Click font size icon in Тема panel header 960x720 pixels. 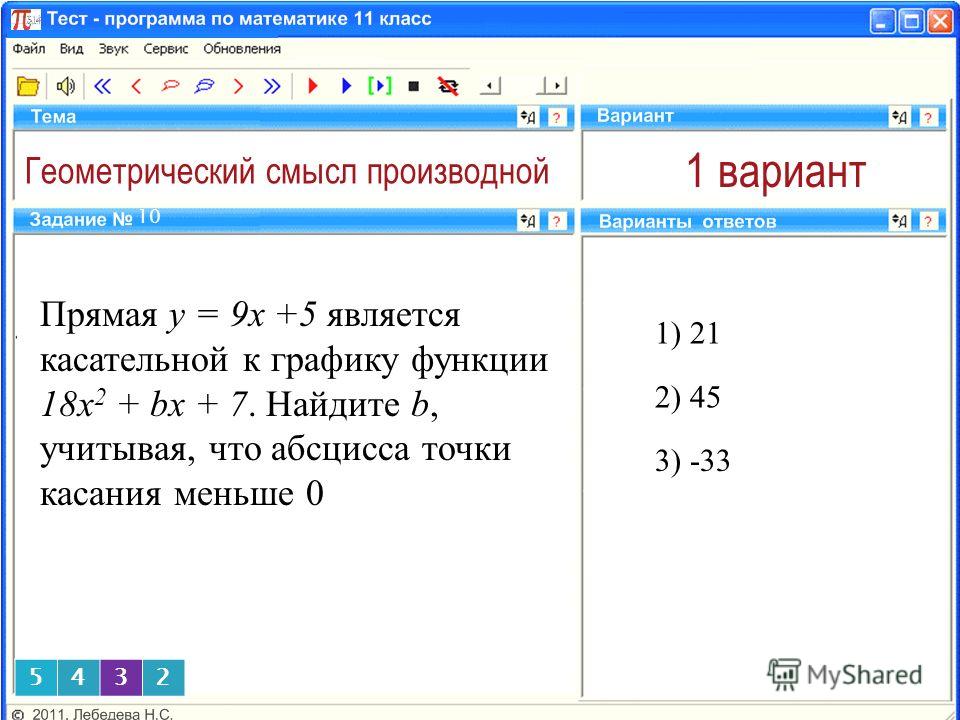[x=528, y=117]
